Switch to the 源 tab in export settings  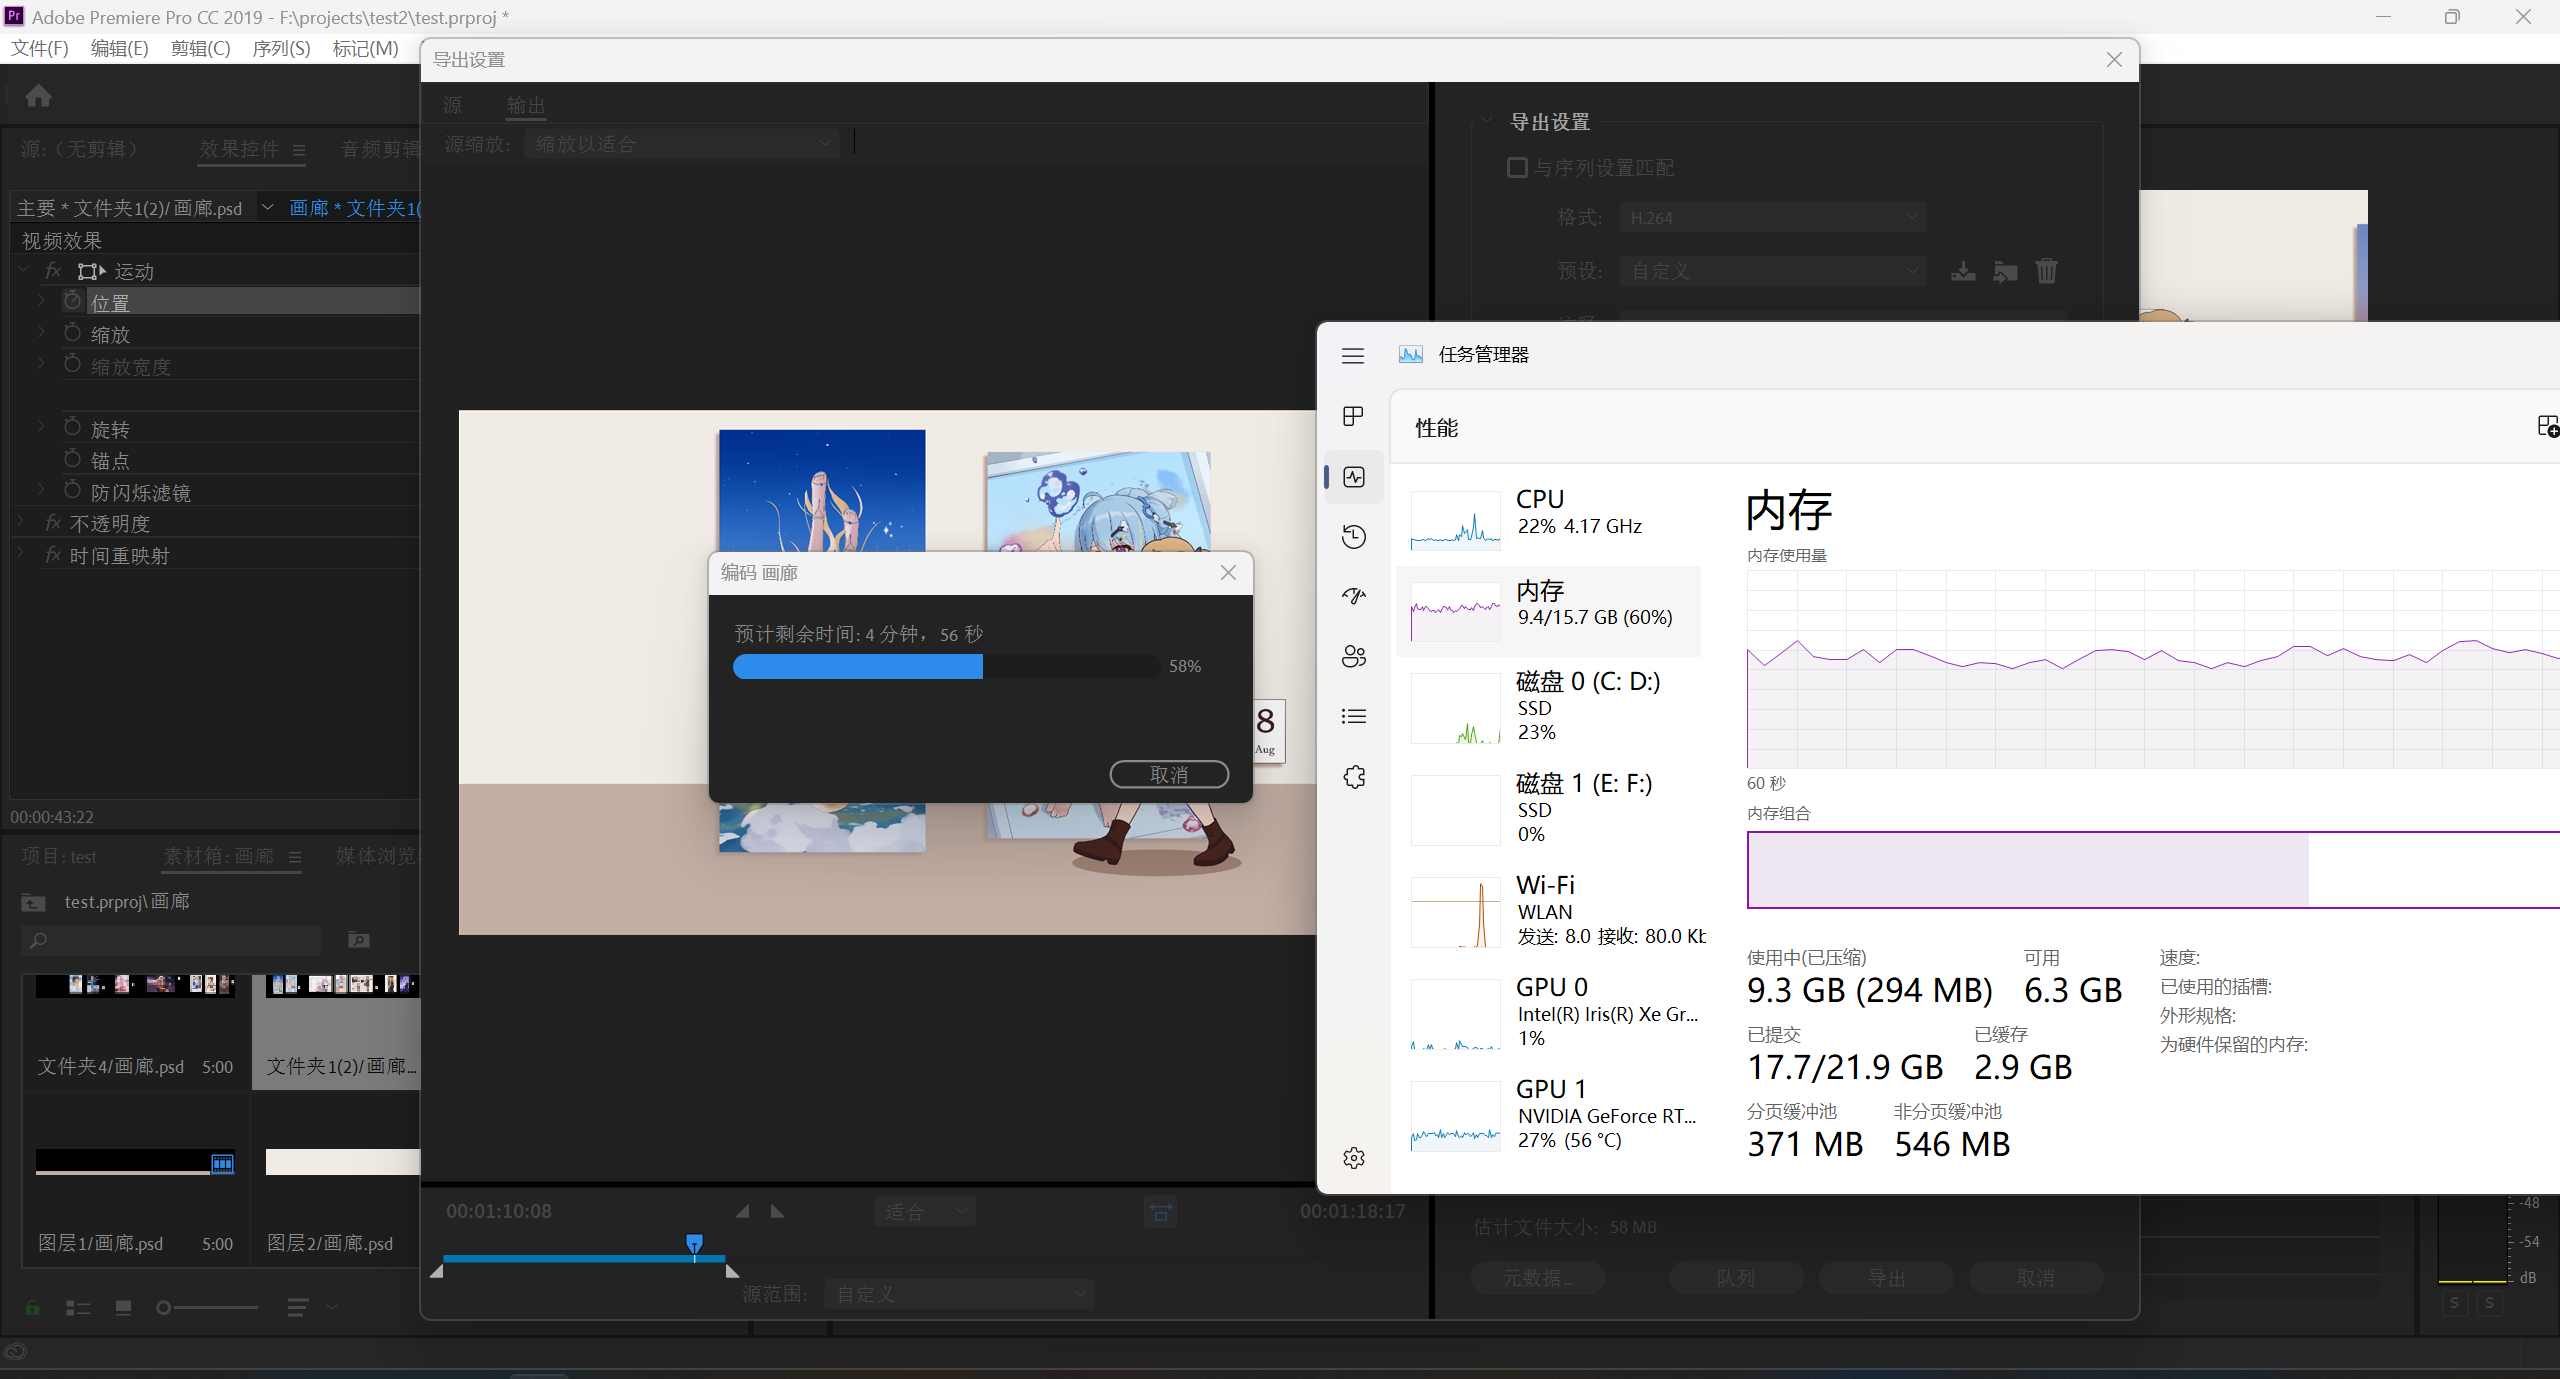coord(453,105)
